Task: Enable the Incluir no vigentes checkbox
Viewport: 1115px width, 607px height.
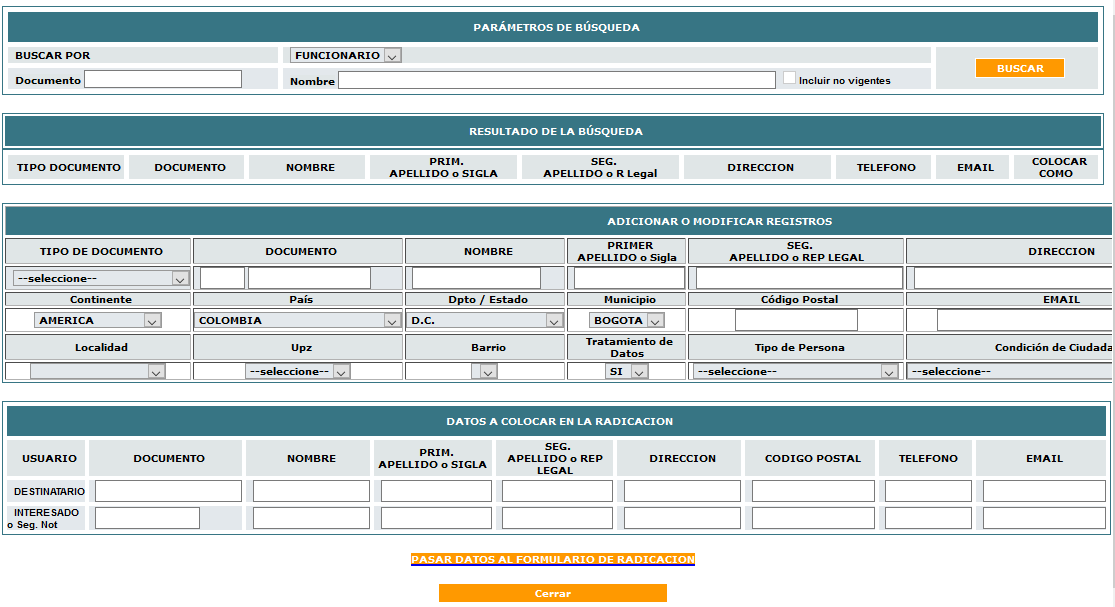Action: [789, 78]
